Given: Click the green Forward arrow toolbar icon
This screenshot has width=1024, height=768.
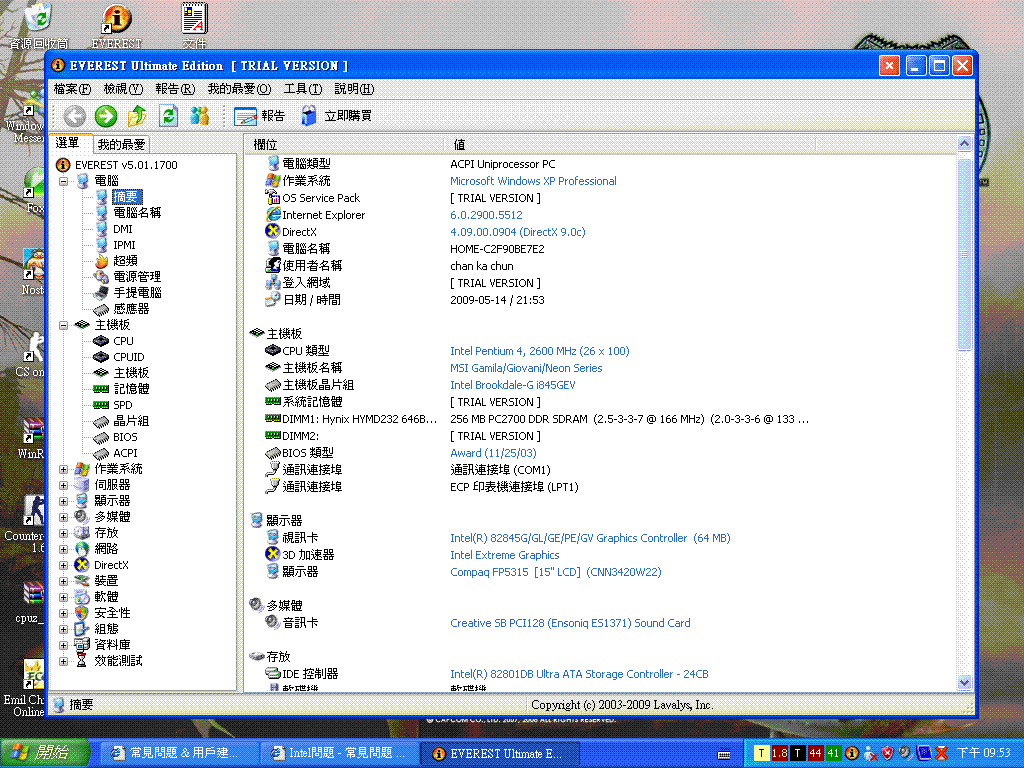Looking at the screenshot, I should (106, 116).
